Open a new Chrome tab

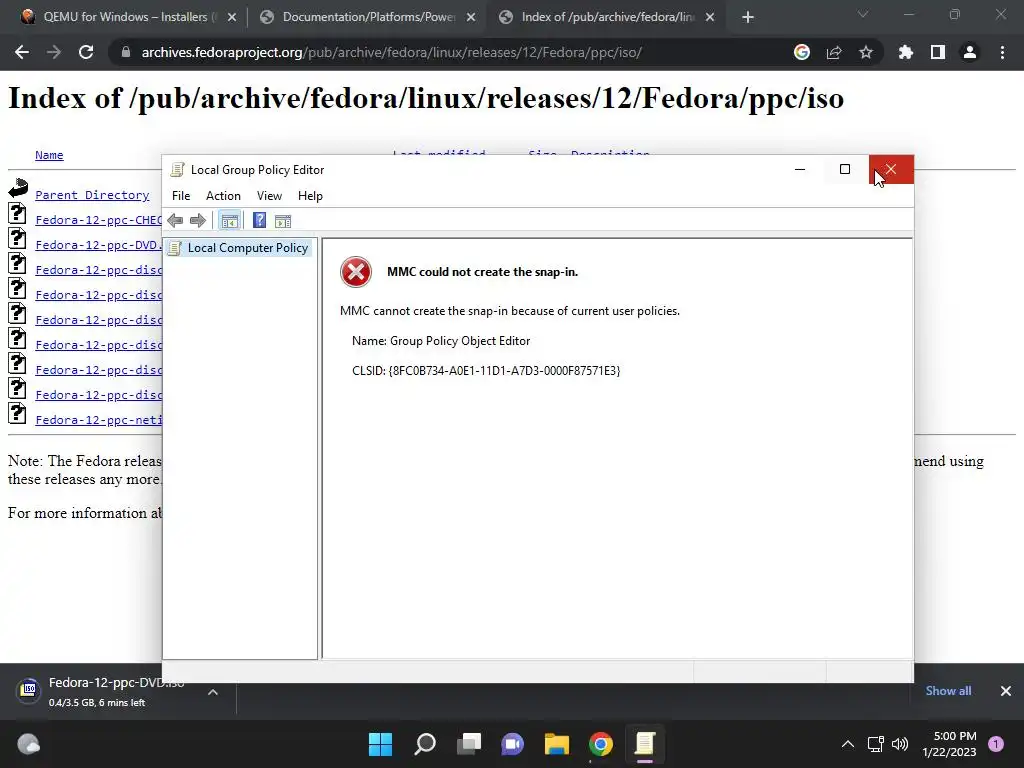(748, 18)
